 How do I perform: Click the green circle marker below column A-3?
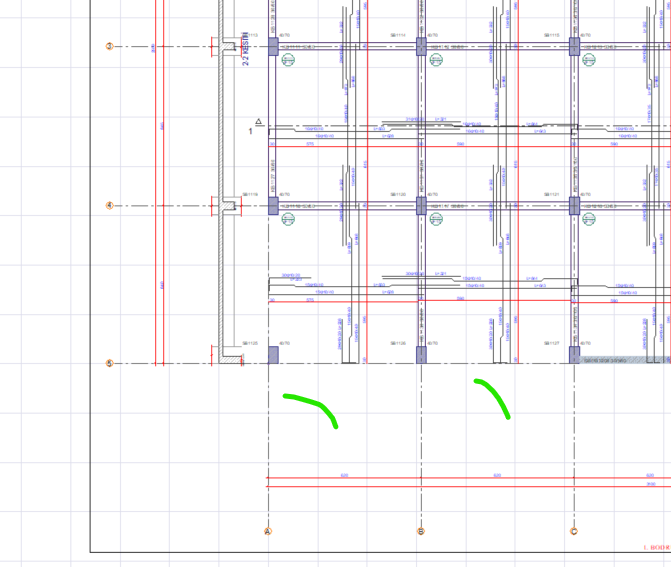pos(288,60)
